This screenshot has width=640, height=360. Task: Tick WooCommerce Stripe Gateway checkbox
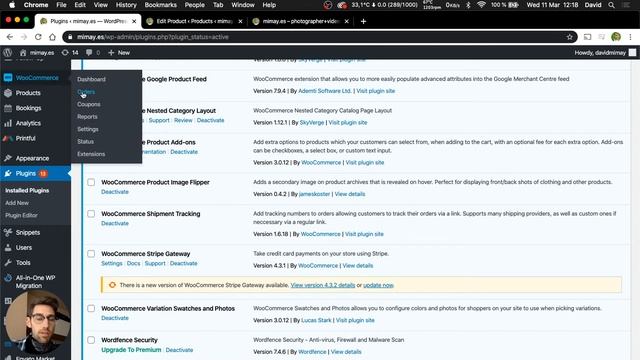91,254
